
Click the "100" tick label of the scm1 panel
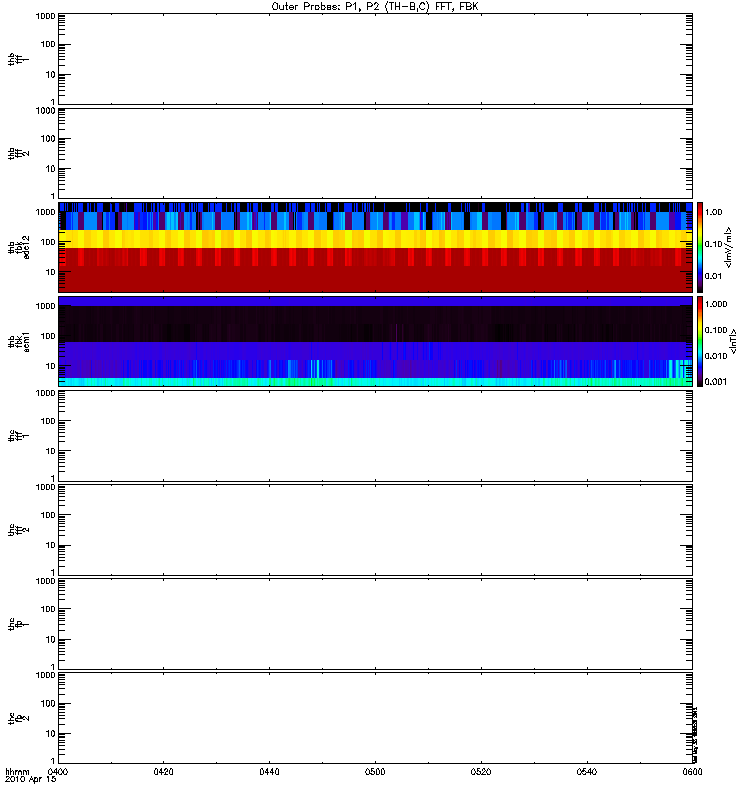pyautogui.click(x=48, y=336)
